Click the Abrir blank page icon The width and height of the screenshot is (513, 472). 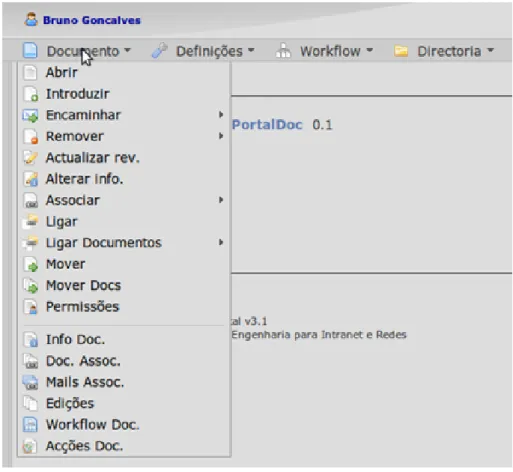pos(30,72)
